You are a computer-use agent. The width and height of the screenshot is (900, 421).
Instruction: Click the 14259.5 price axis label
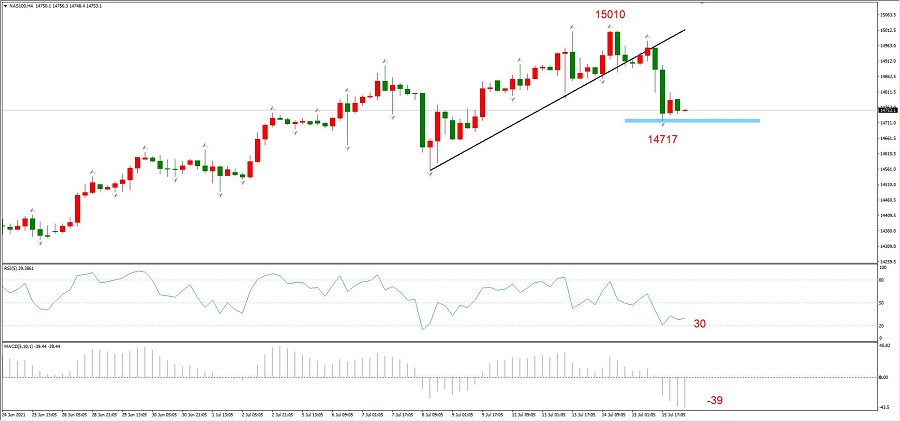click(x=886, y=261)
